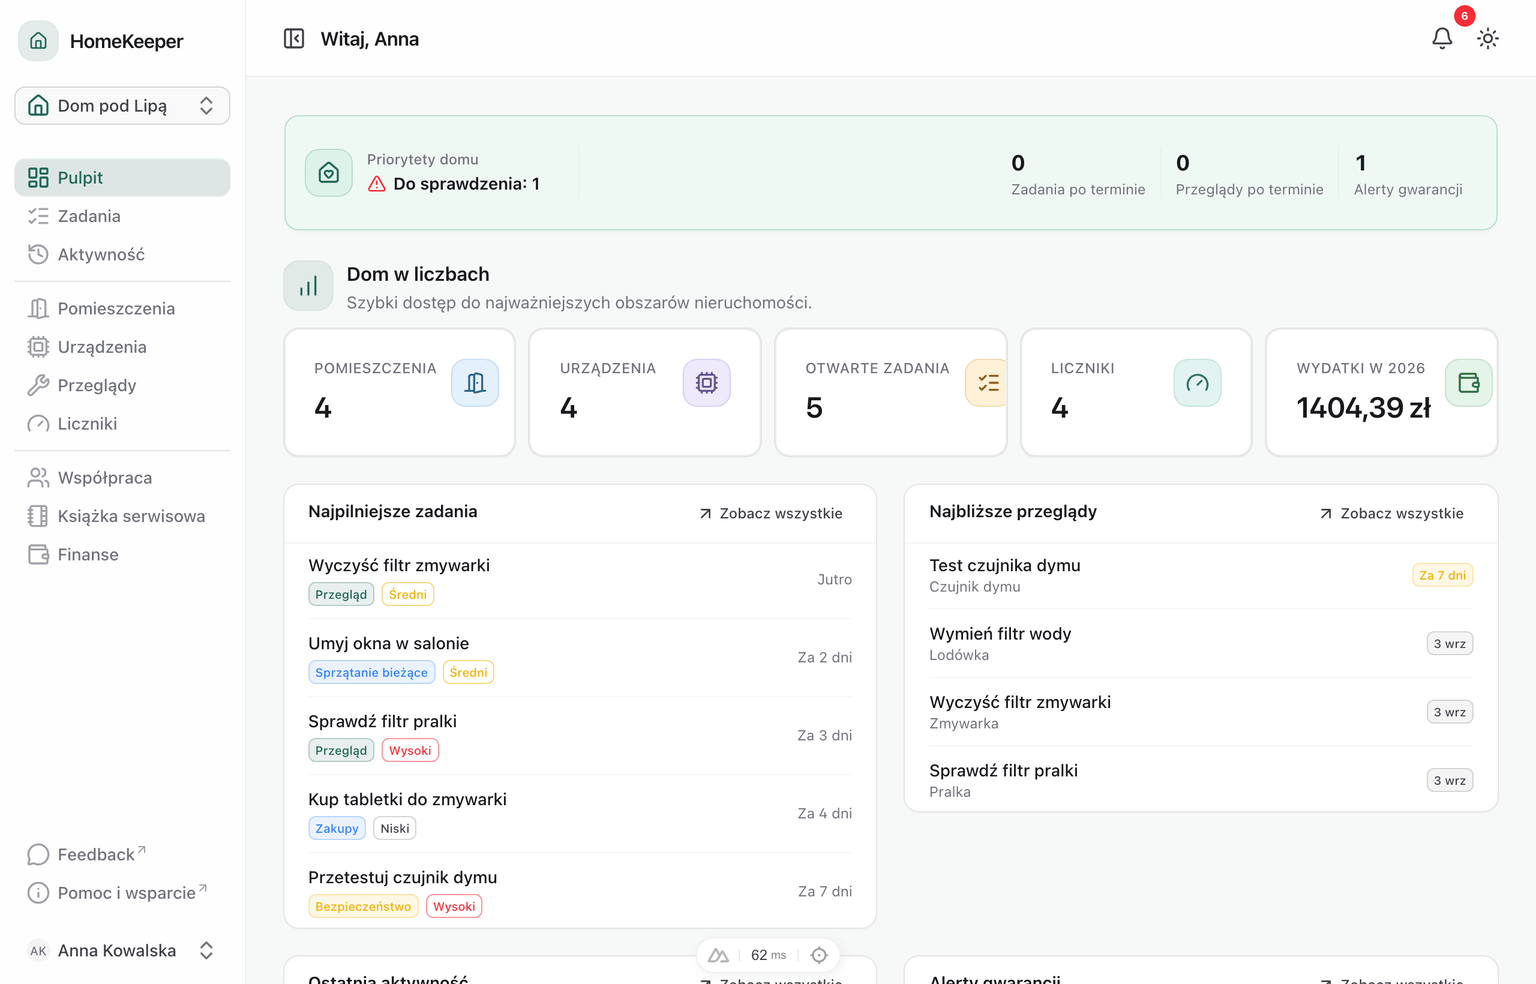1536x984 pixels.
Task: Click the Zakupy tag
Action: tap(336, 829)
